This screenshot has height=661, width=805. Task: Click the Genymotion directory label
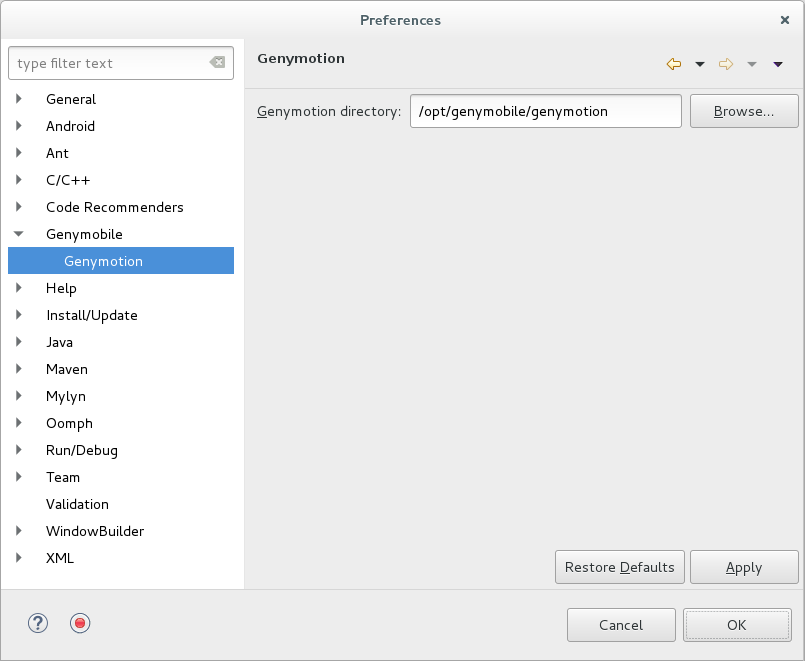coord(329,111)
